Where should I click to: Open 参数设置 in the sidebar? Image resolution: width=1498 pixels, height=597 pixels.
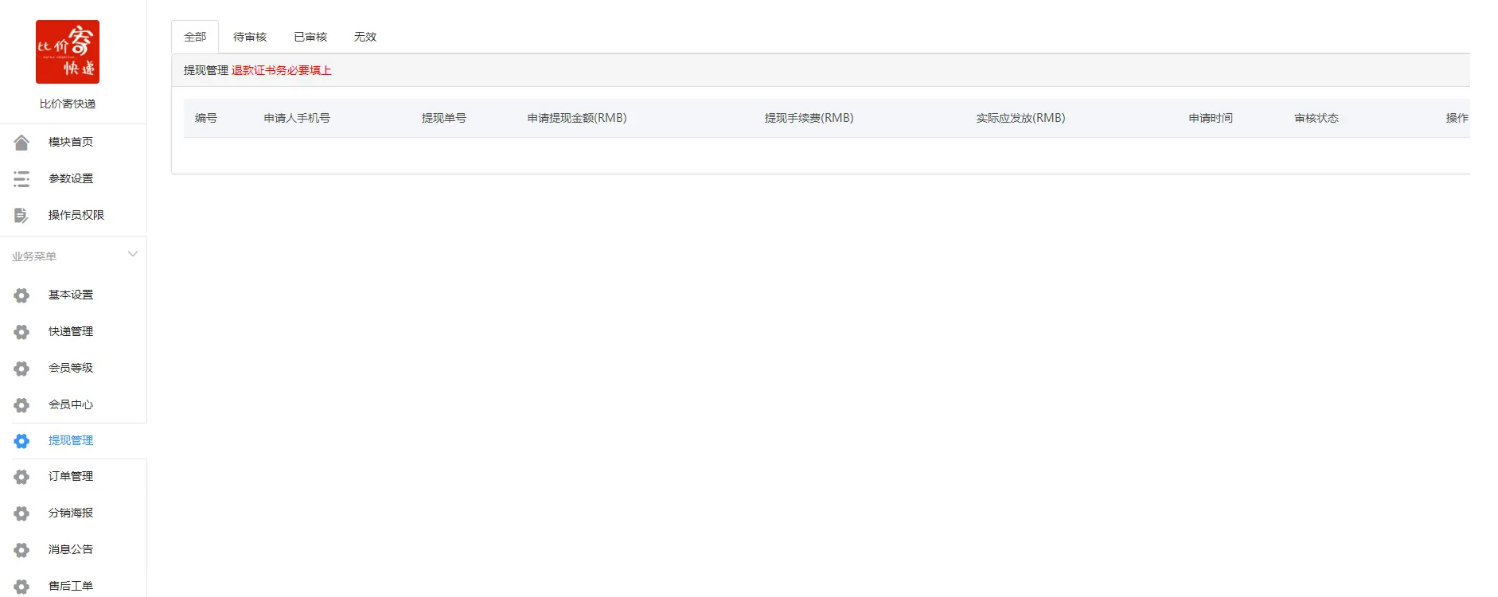(73, 179)
